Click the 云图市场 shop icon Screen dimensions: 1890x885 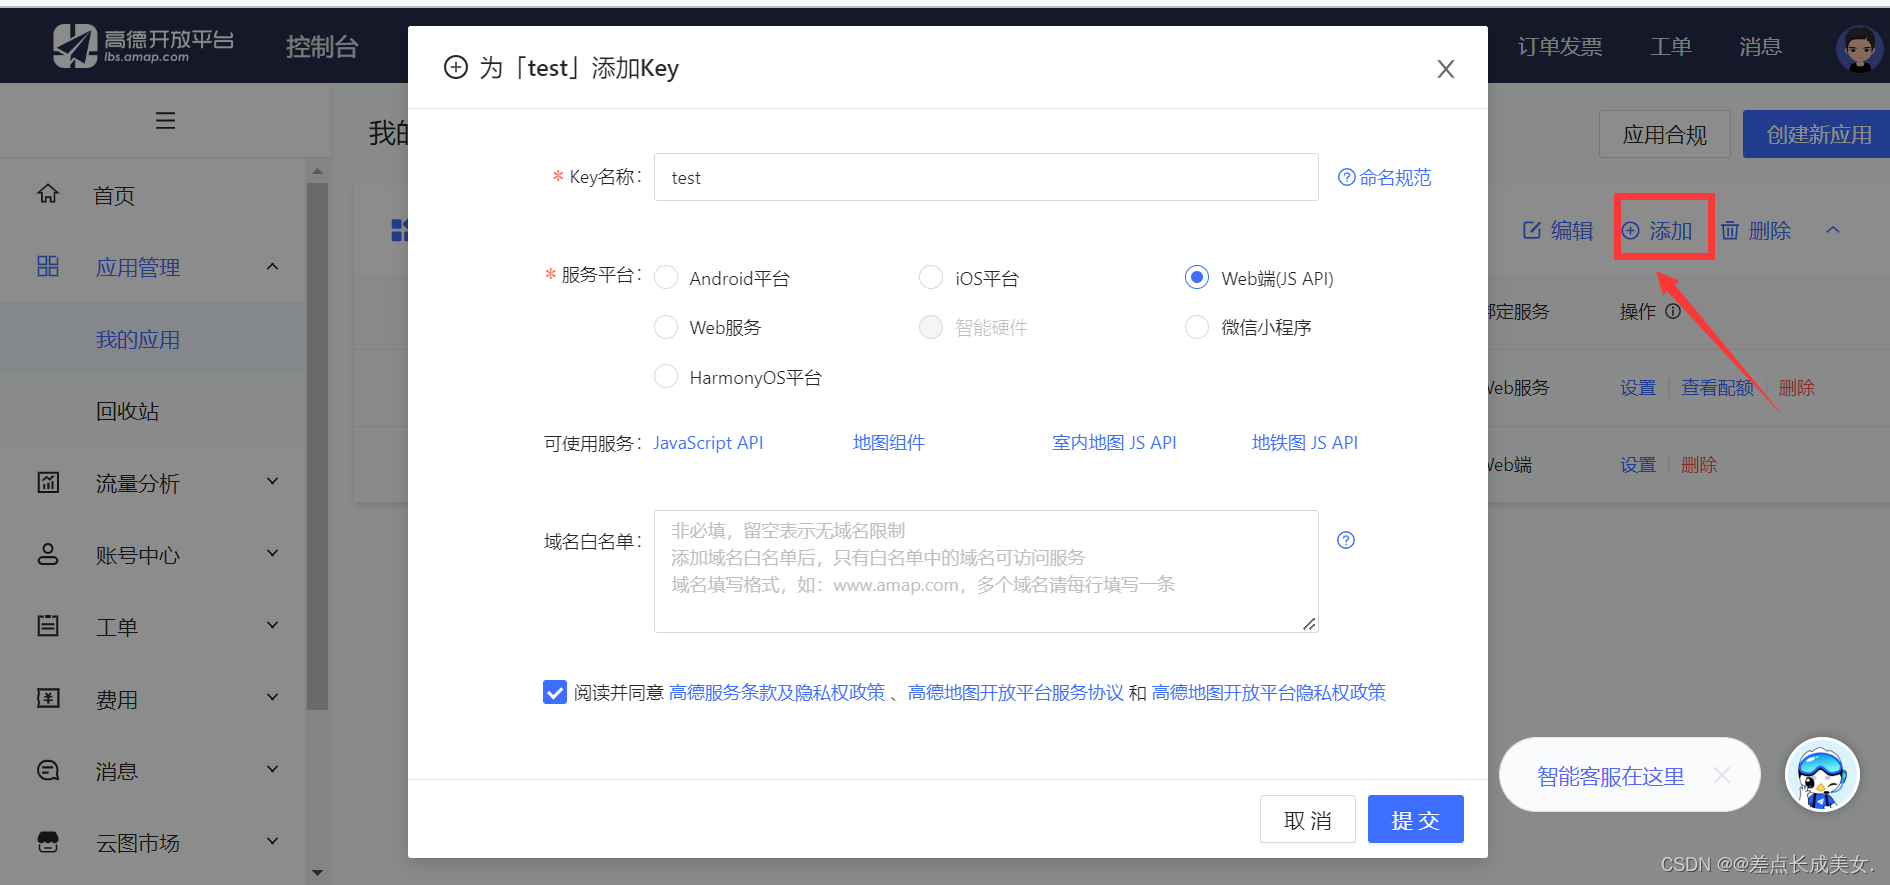(x=48, y=842)
